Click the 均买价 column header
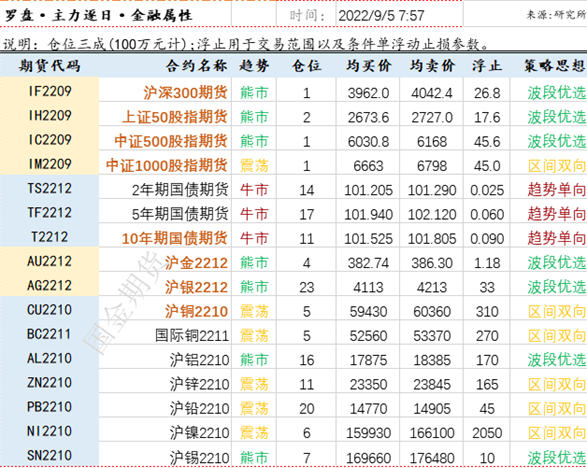The width and height of the screenshot is (587, 468). pos(368,66)
